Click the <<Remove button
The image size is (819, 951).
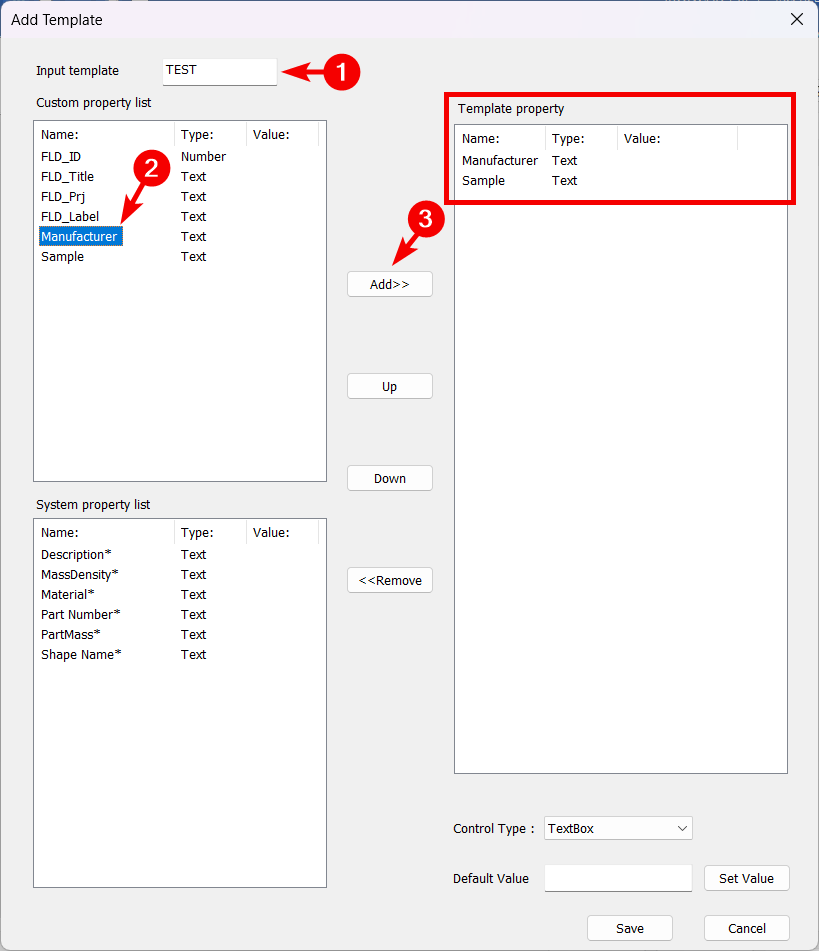coord(389,581)
